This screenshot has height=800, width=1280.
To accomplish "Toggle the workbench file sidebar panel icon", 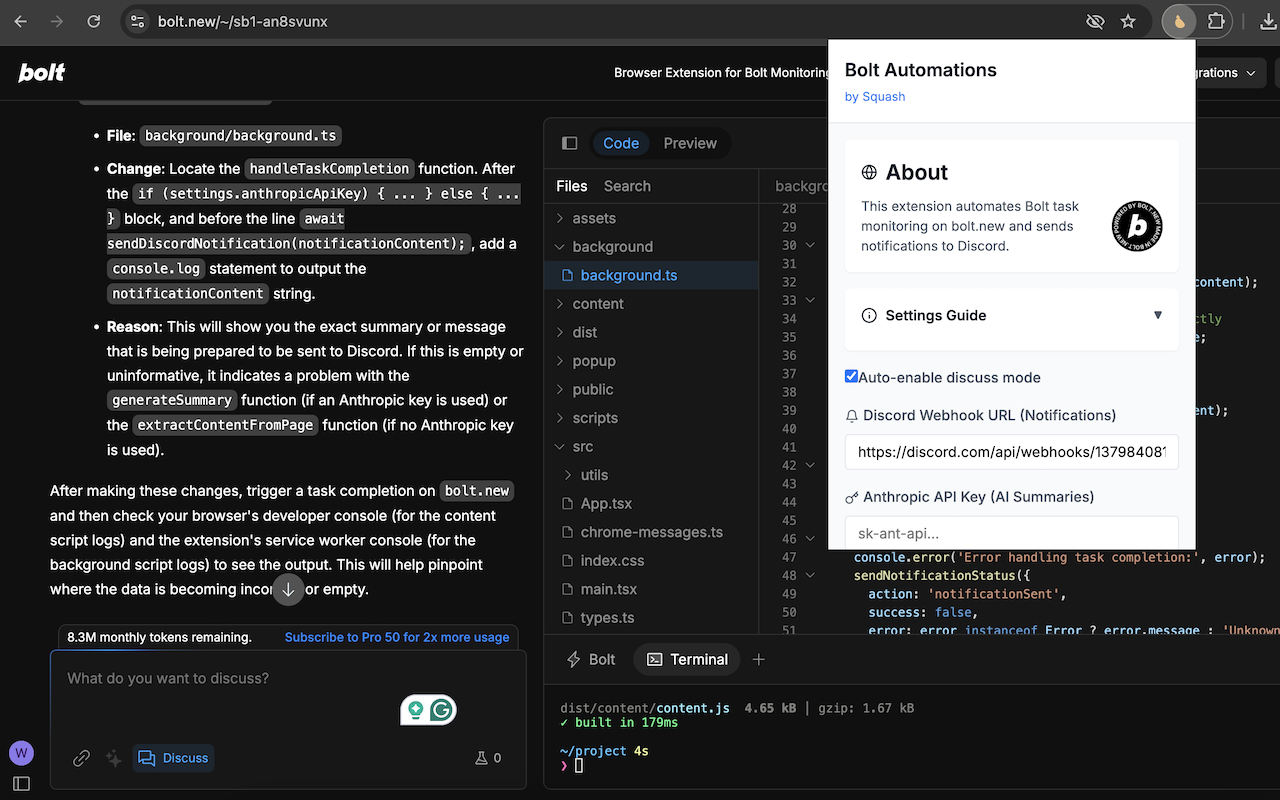I will click(x=570, y=143).
